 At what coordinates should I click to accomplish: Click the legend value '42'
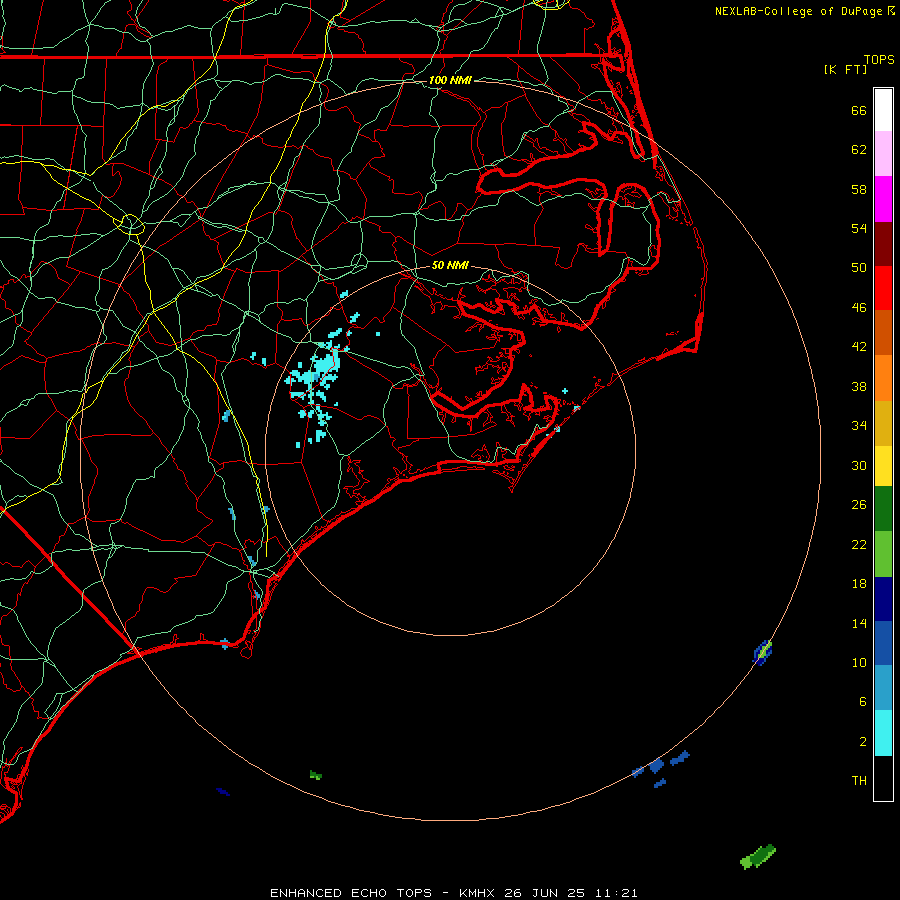(859, 346)
